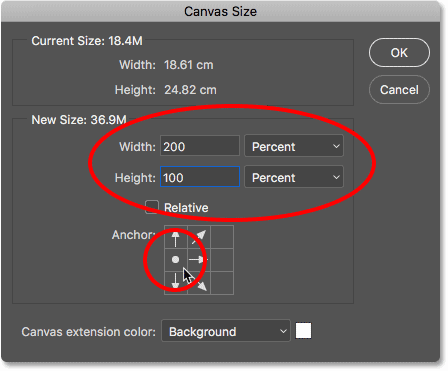Confirm with the OK button
The image size is (448, 371).
[x=399, y=53]
